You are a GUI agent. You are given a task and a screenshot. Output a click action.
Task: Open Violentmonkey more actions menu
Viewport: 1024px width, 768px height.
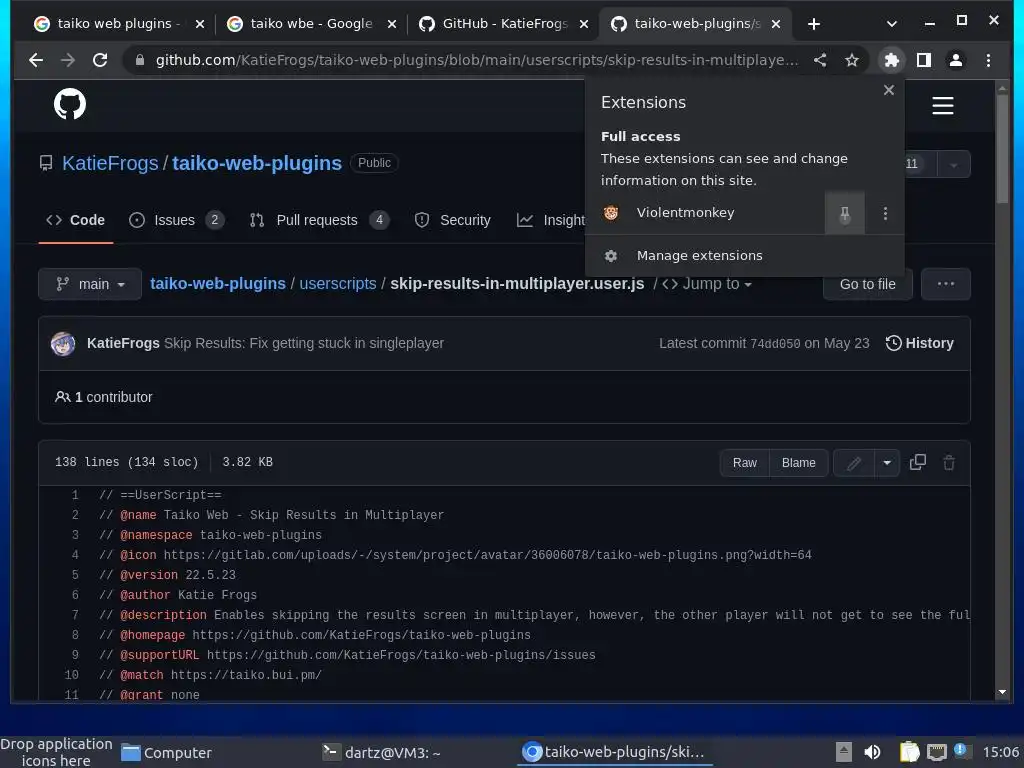coord(885,213)
